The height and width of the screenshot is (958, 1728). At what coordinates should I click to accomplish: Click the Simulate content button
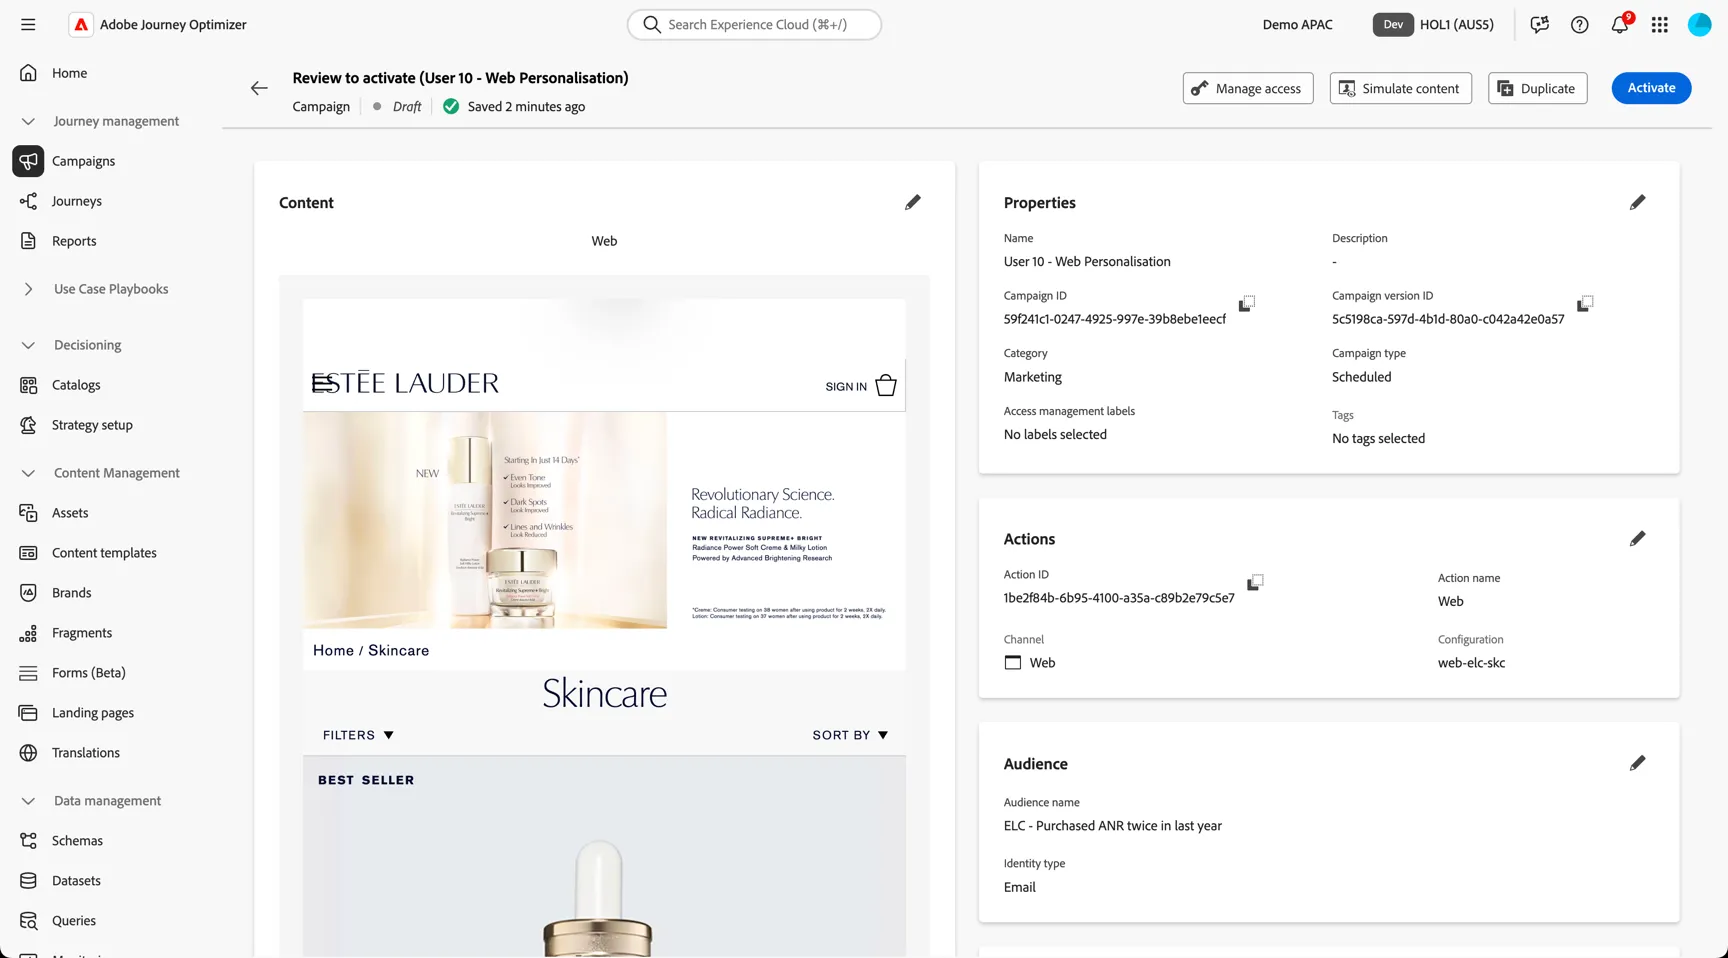point(1400,88)
